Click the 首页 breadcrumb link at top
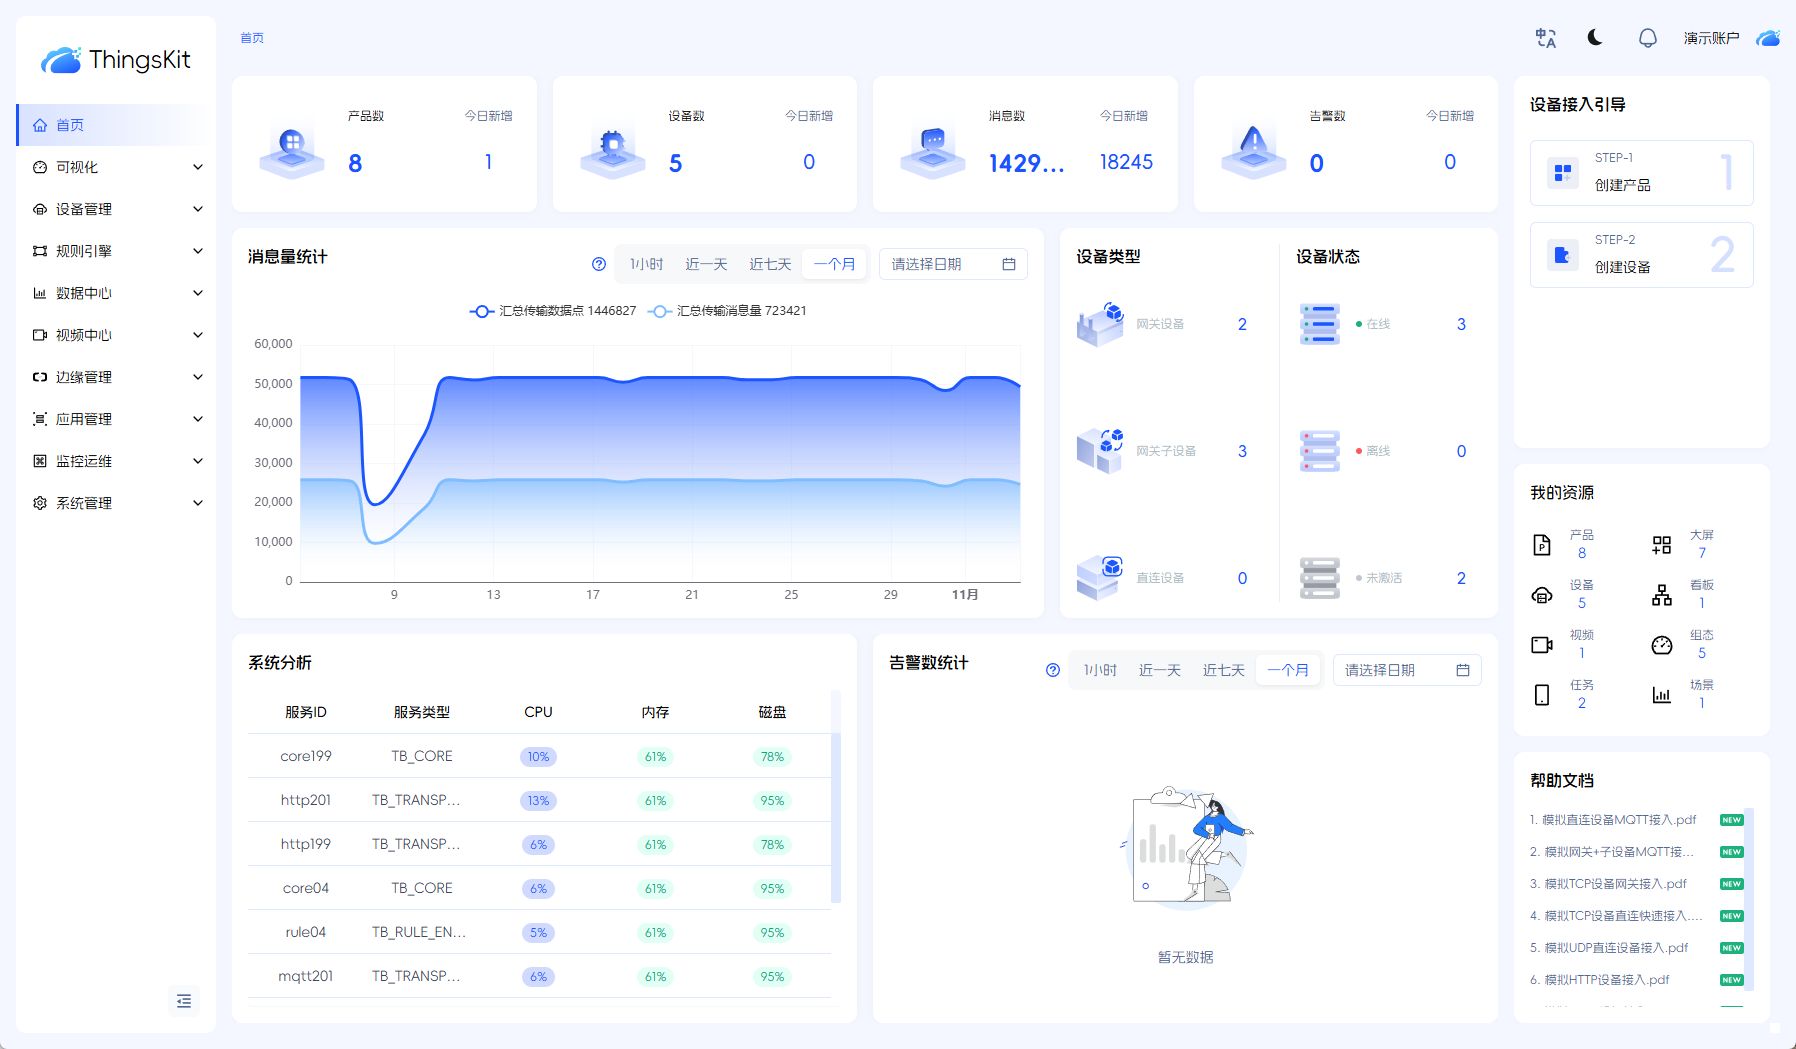The image size is (1796, 1049). (x=250, y=38)
